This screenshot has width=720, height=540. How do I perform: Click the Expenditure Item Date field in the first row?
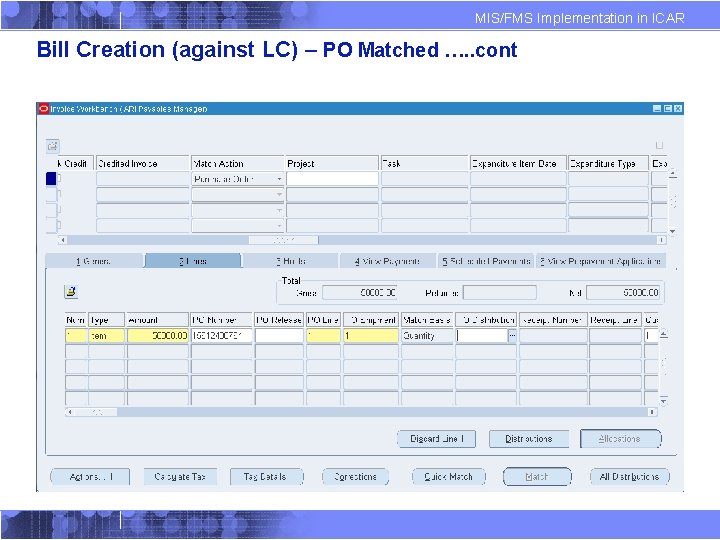[x=518, y=179]
